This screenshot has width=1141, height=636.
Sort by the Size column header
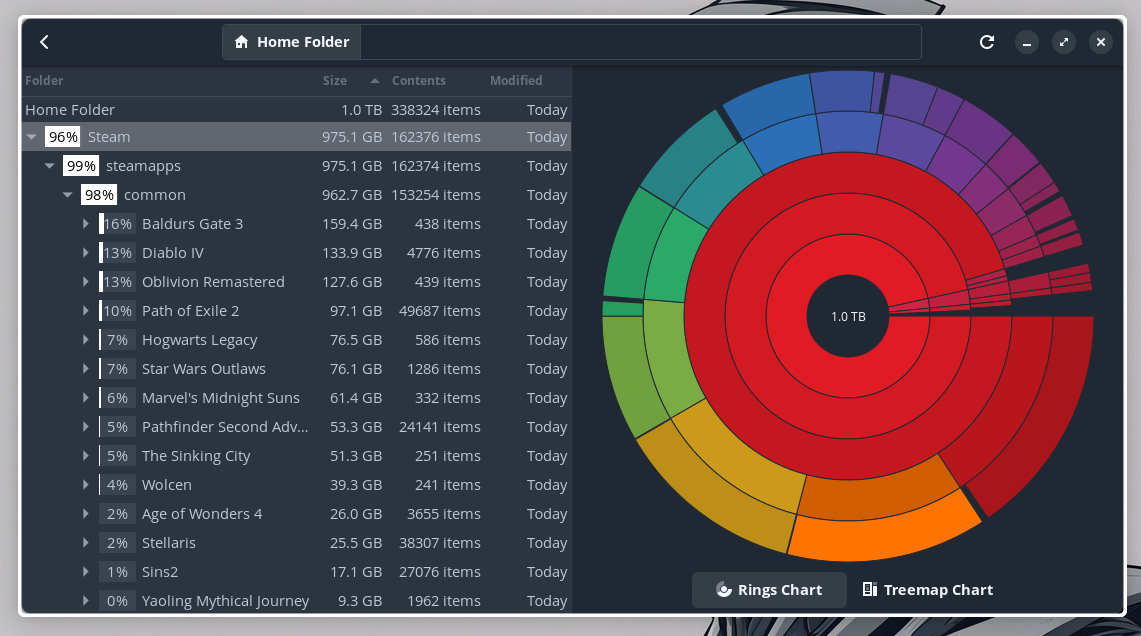[x=335, y=81]
